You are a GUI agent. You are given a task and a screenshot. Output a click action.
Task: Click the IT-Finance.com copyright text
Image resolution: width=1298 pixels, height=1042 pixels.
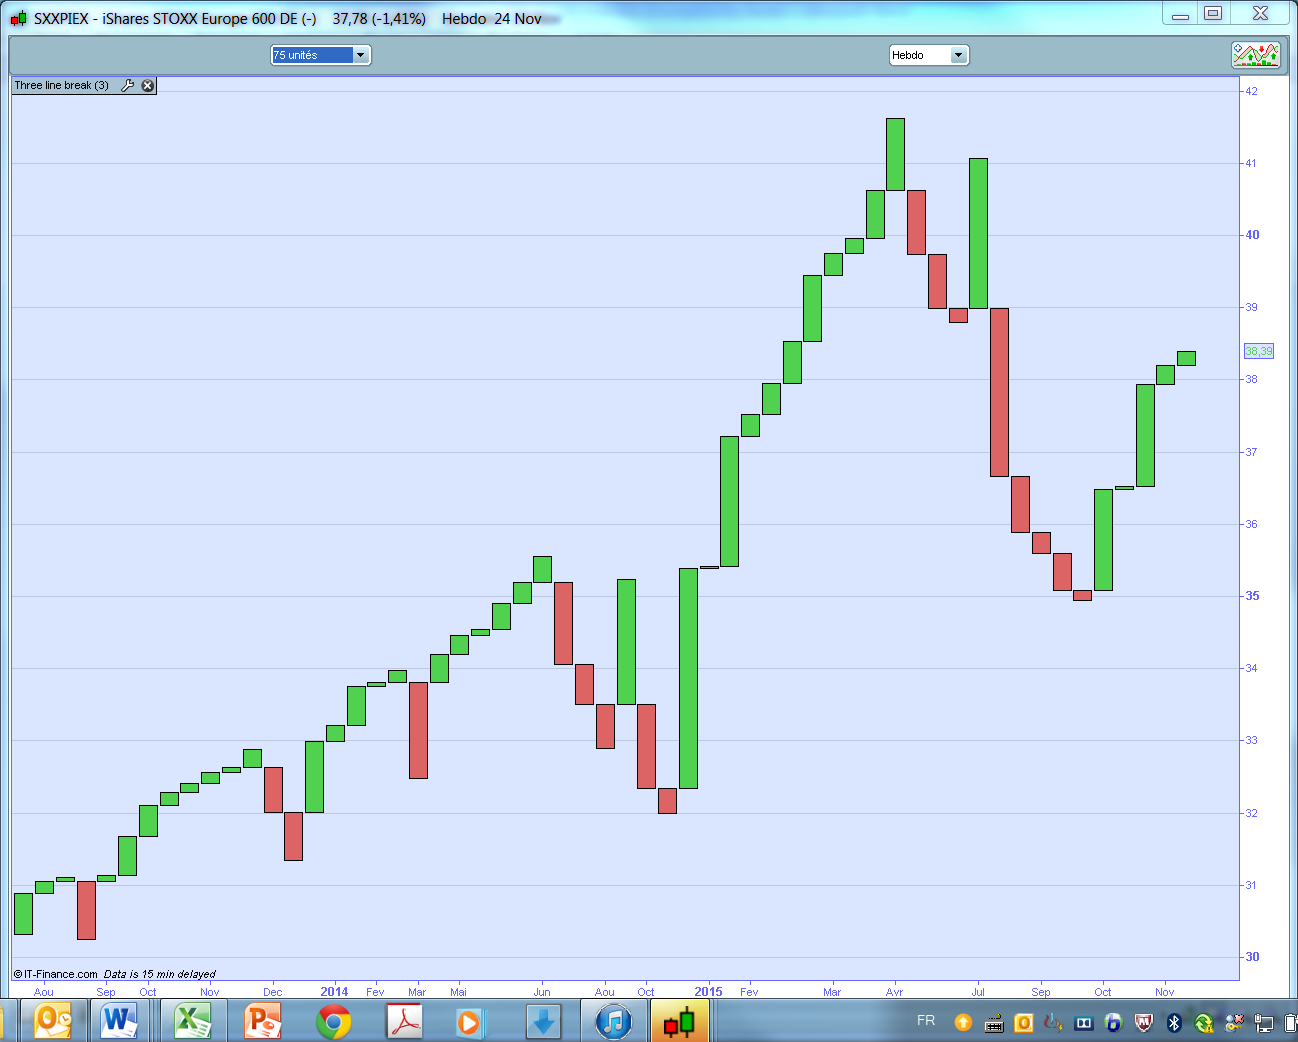pyautogui.click(x=56, y=974)
